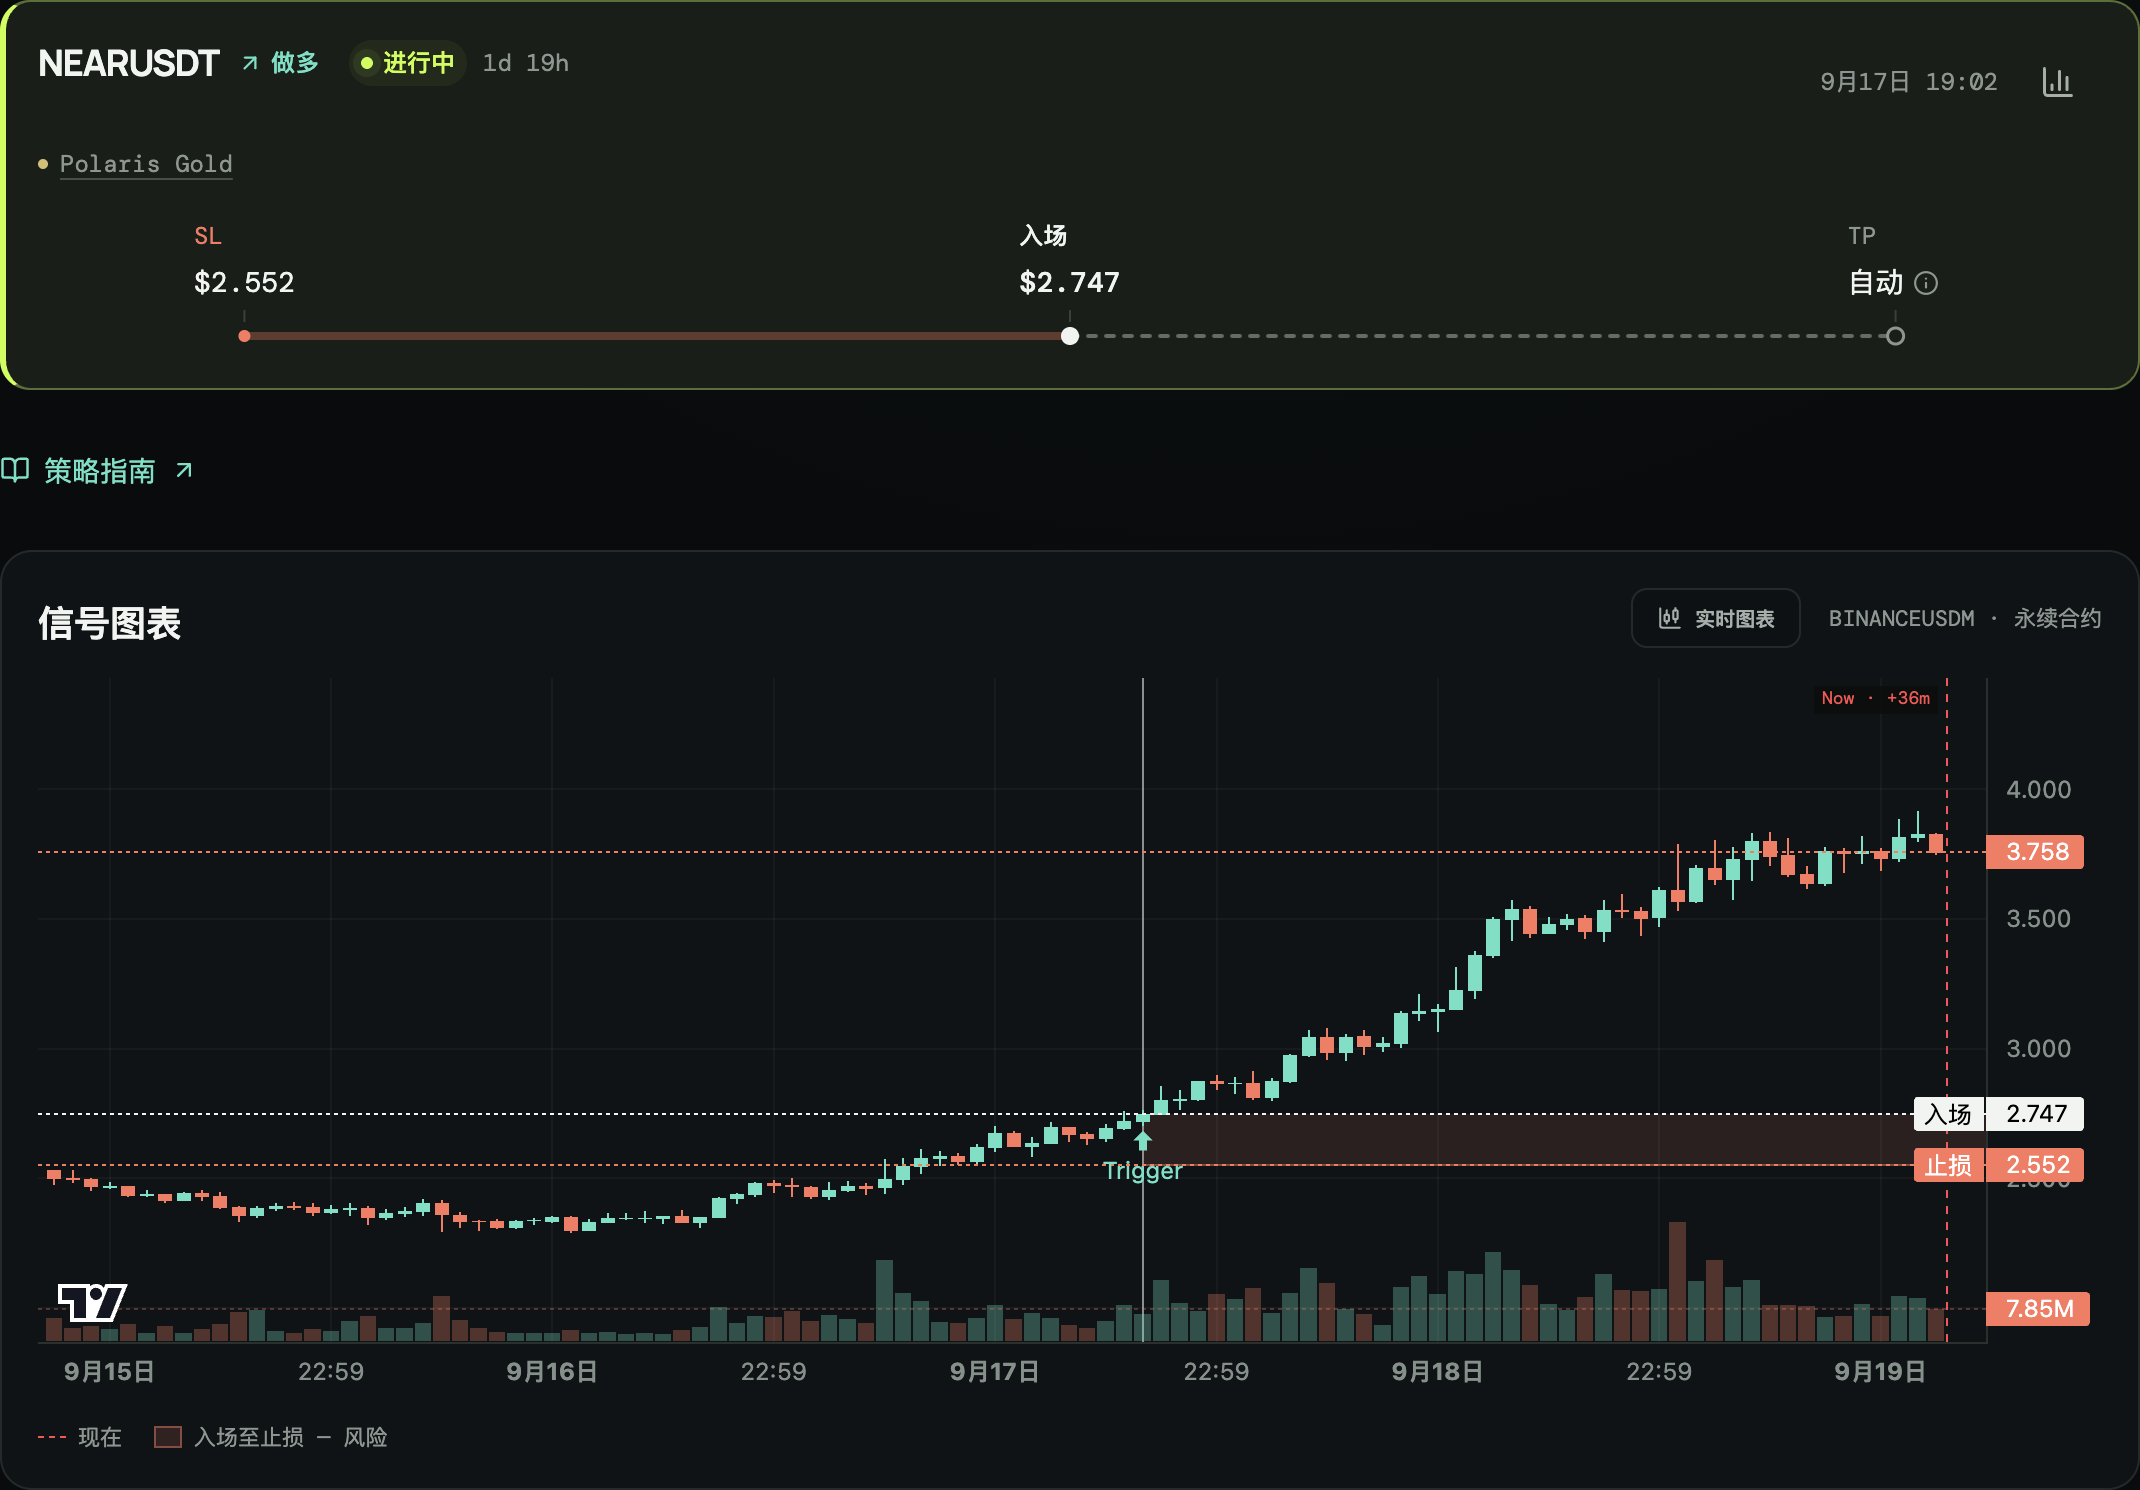Open the strategy guide book icon
This screenshot has width=2140, height=1490.
pos(15,470)
